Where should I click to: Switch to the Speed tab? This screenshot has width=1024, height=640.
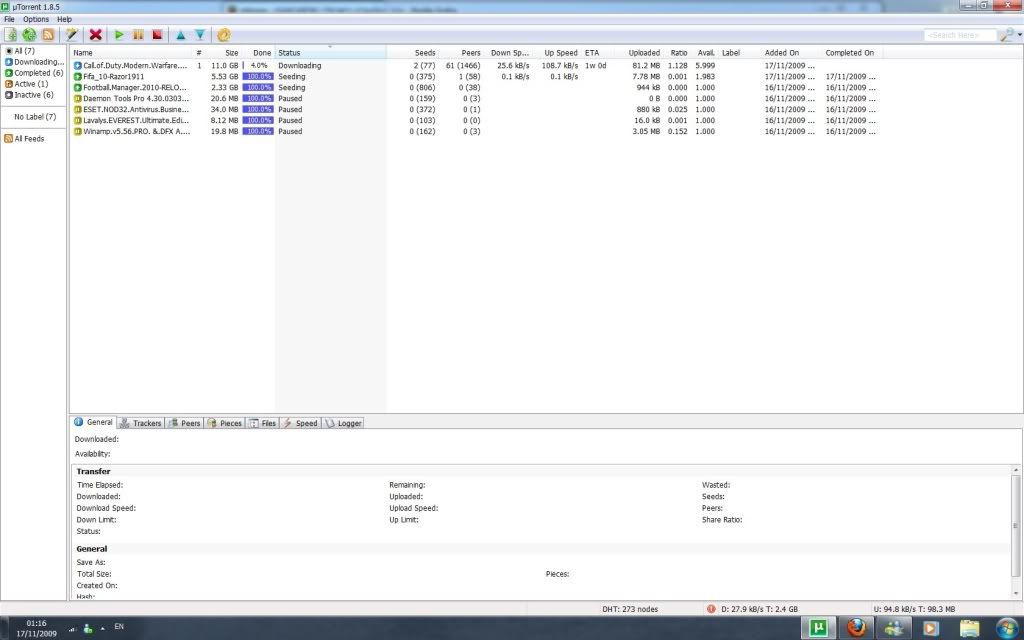coord(300,423)
